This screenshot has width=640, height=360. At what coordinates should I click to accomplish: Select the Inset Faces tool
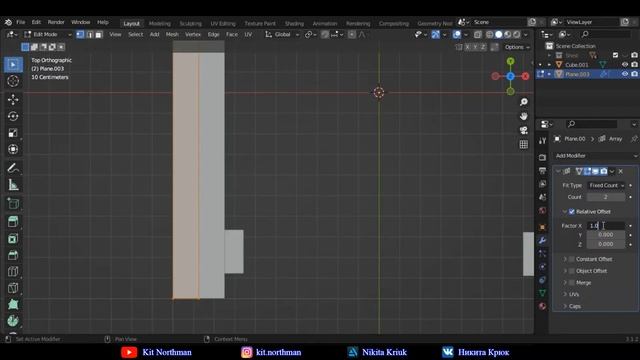[13, 238]
